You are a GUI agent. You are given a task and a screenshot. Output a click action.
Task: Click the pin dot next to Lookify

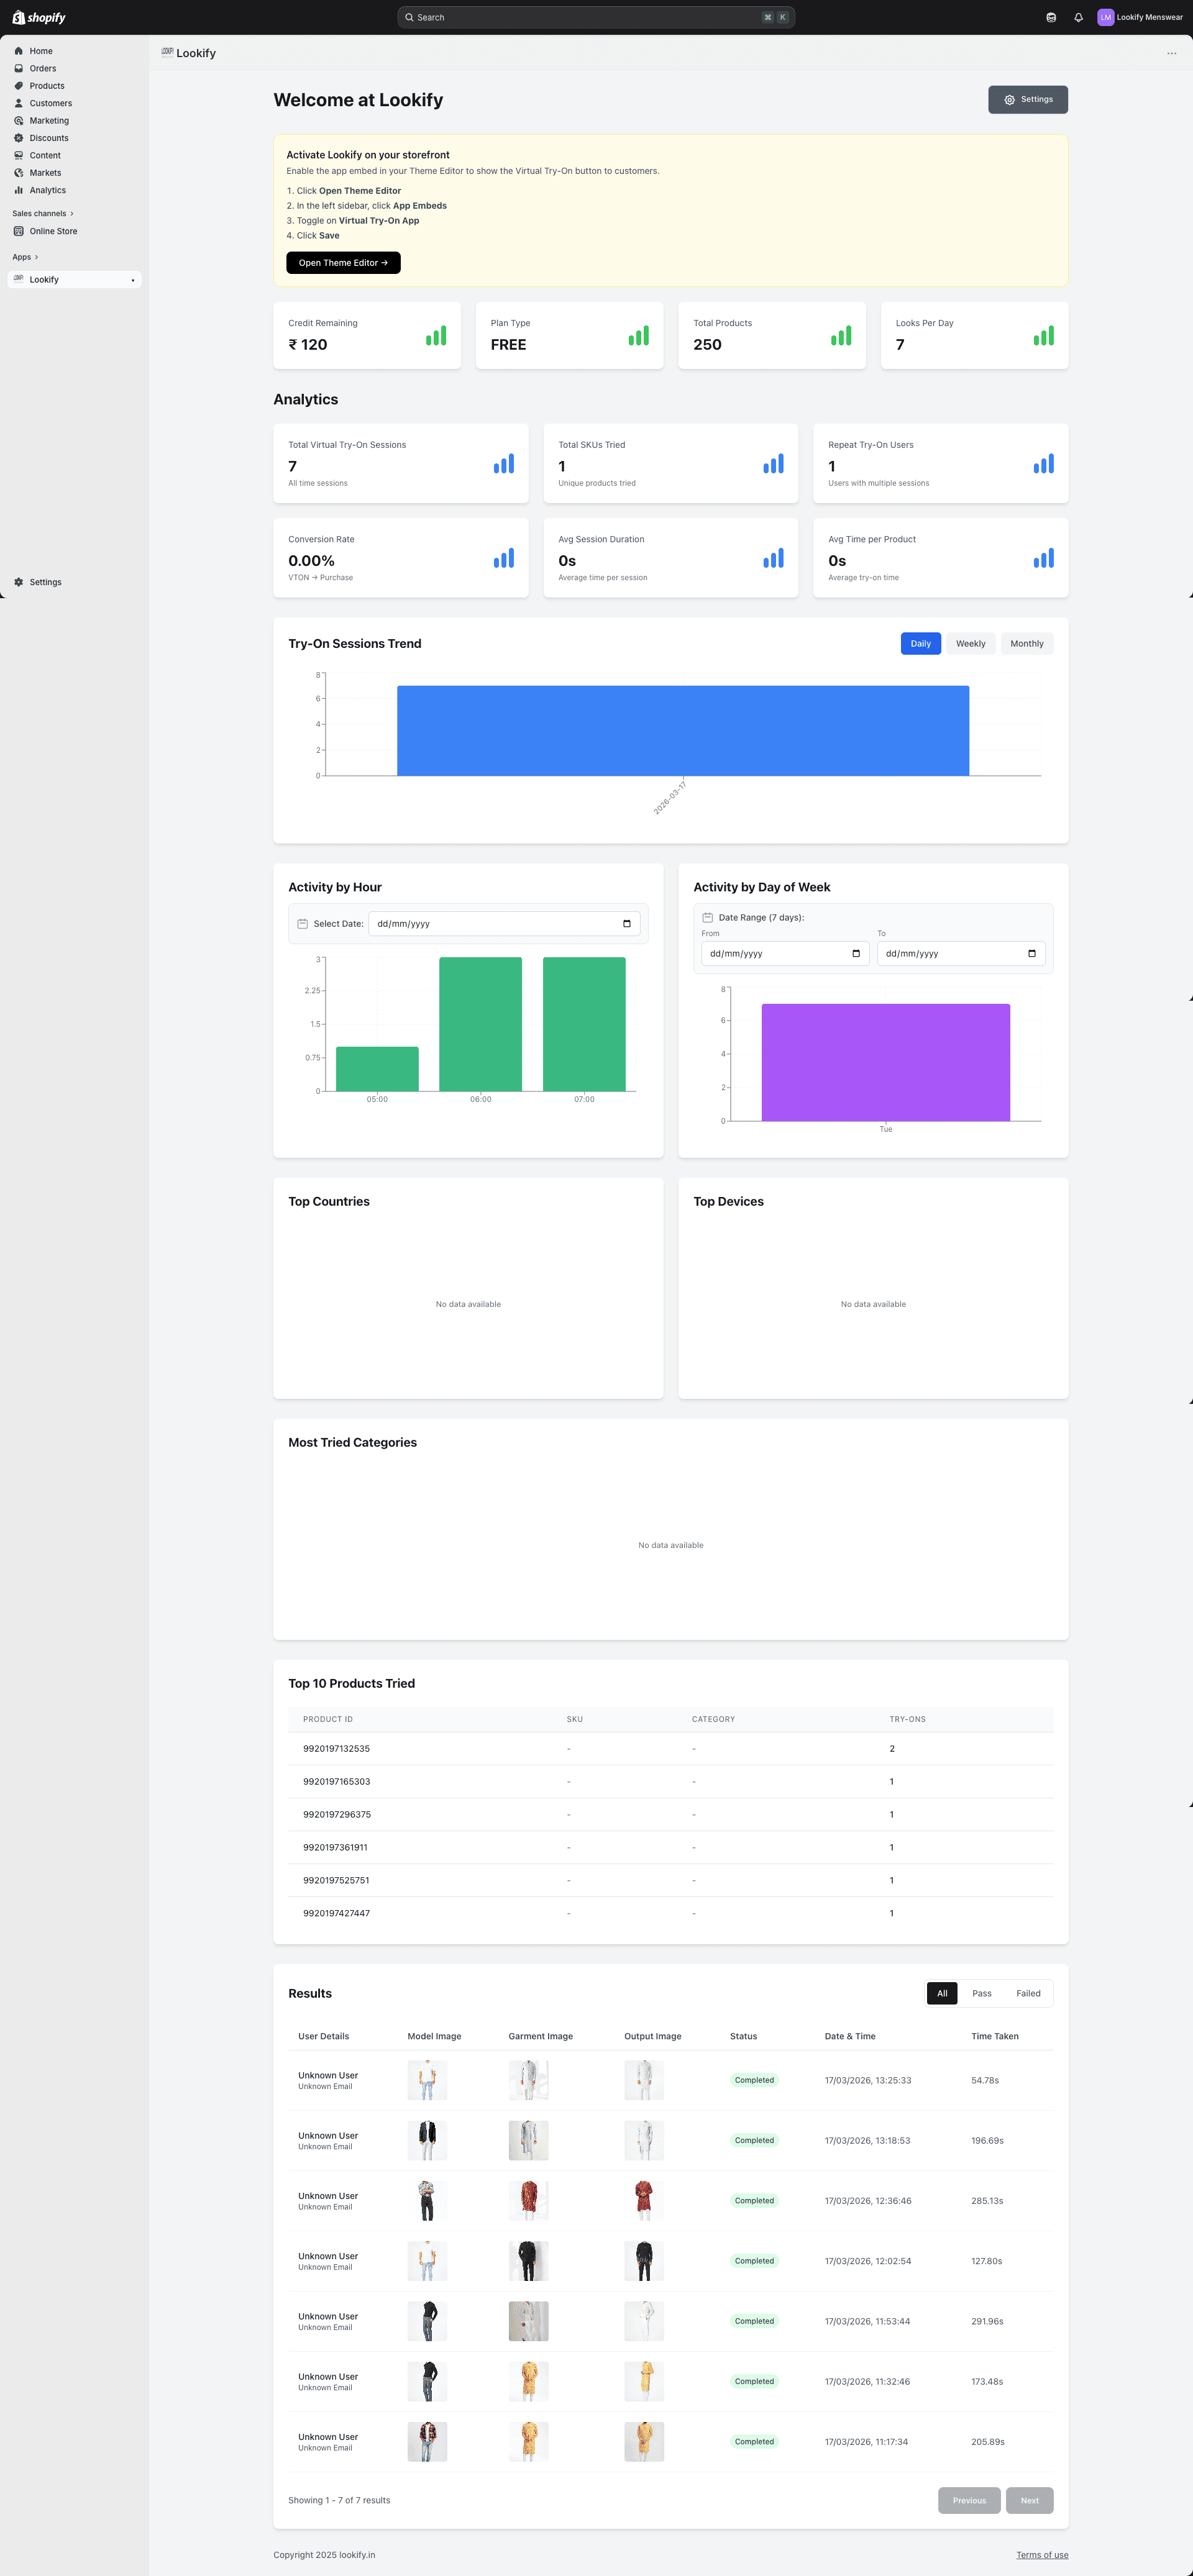pyautogui.click(x=132, y=280)
